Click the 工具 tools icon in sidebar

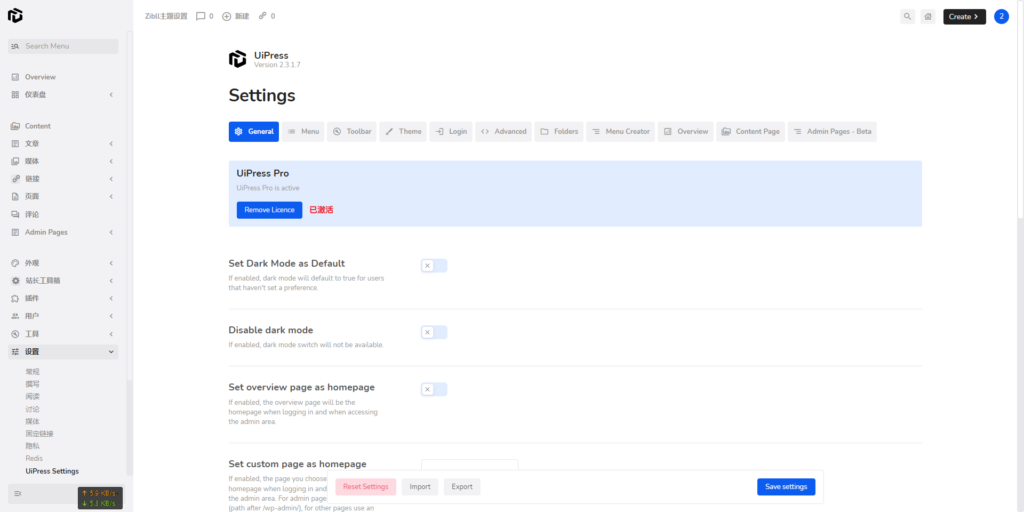(15, 334)
